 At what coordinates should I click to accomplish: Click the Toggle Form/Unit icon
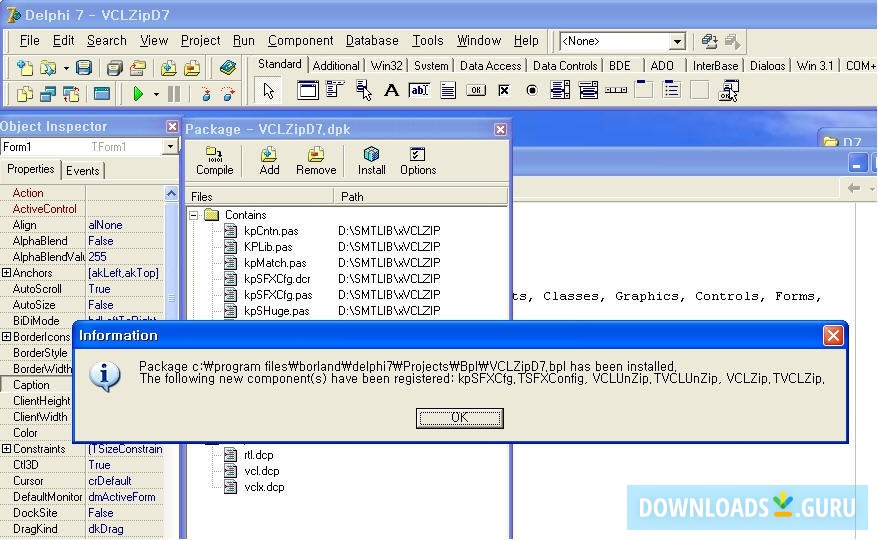(x=72, y=94)
